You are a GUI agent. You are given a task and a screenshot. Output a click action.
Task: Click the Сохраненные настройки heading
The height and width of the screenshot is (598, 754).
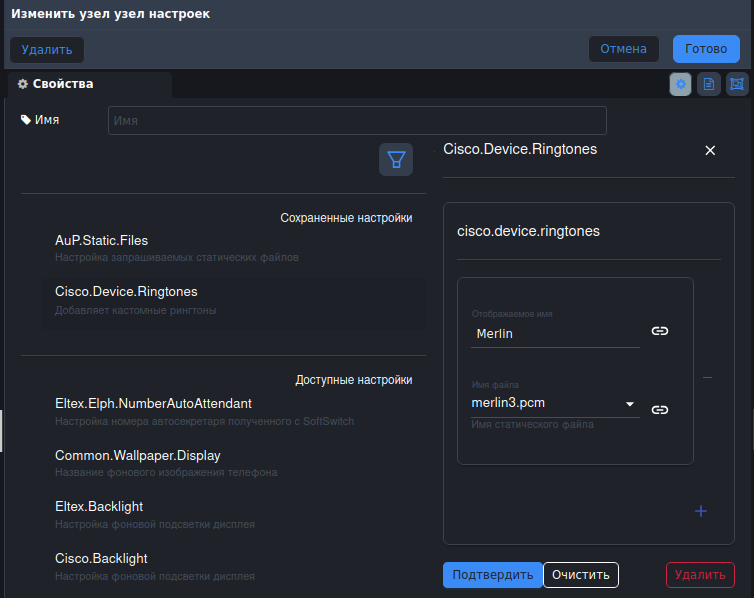[346, 218]
